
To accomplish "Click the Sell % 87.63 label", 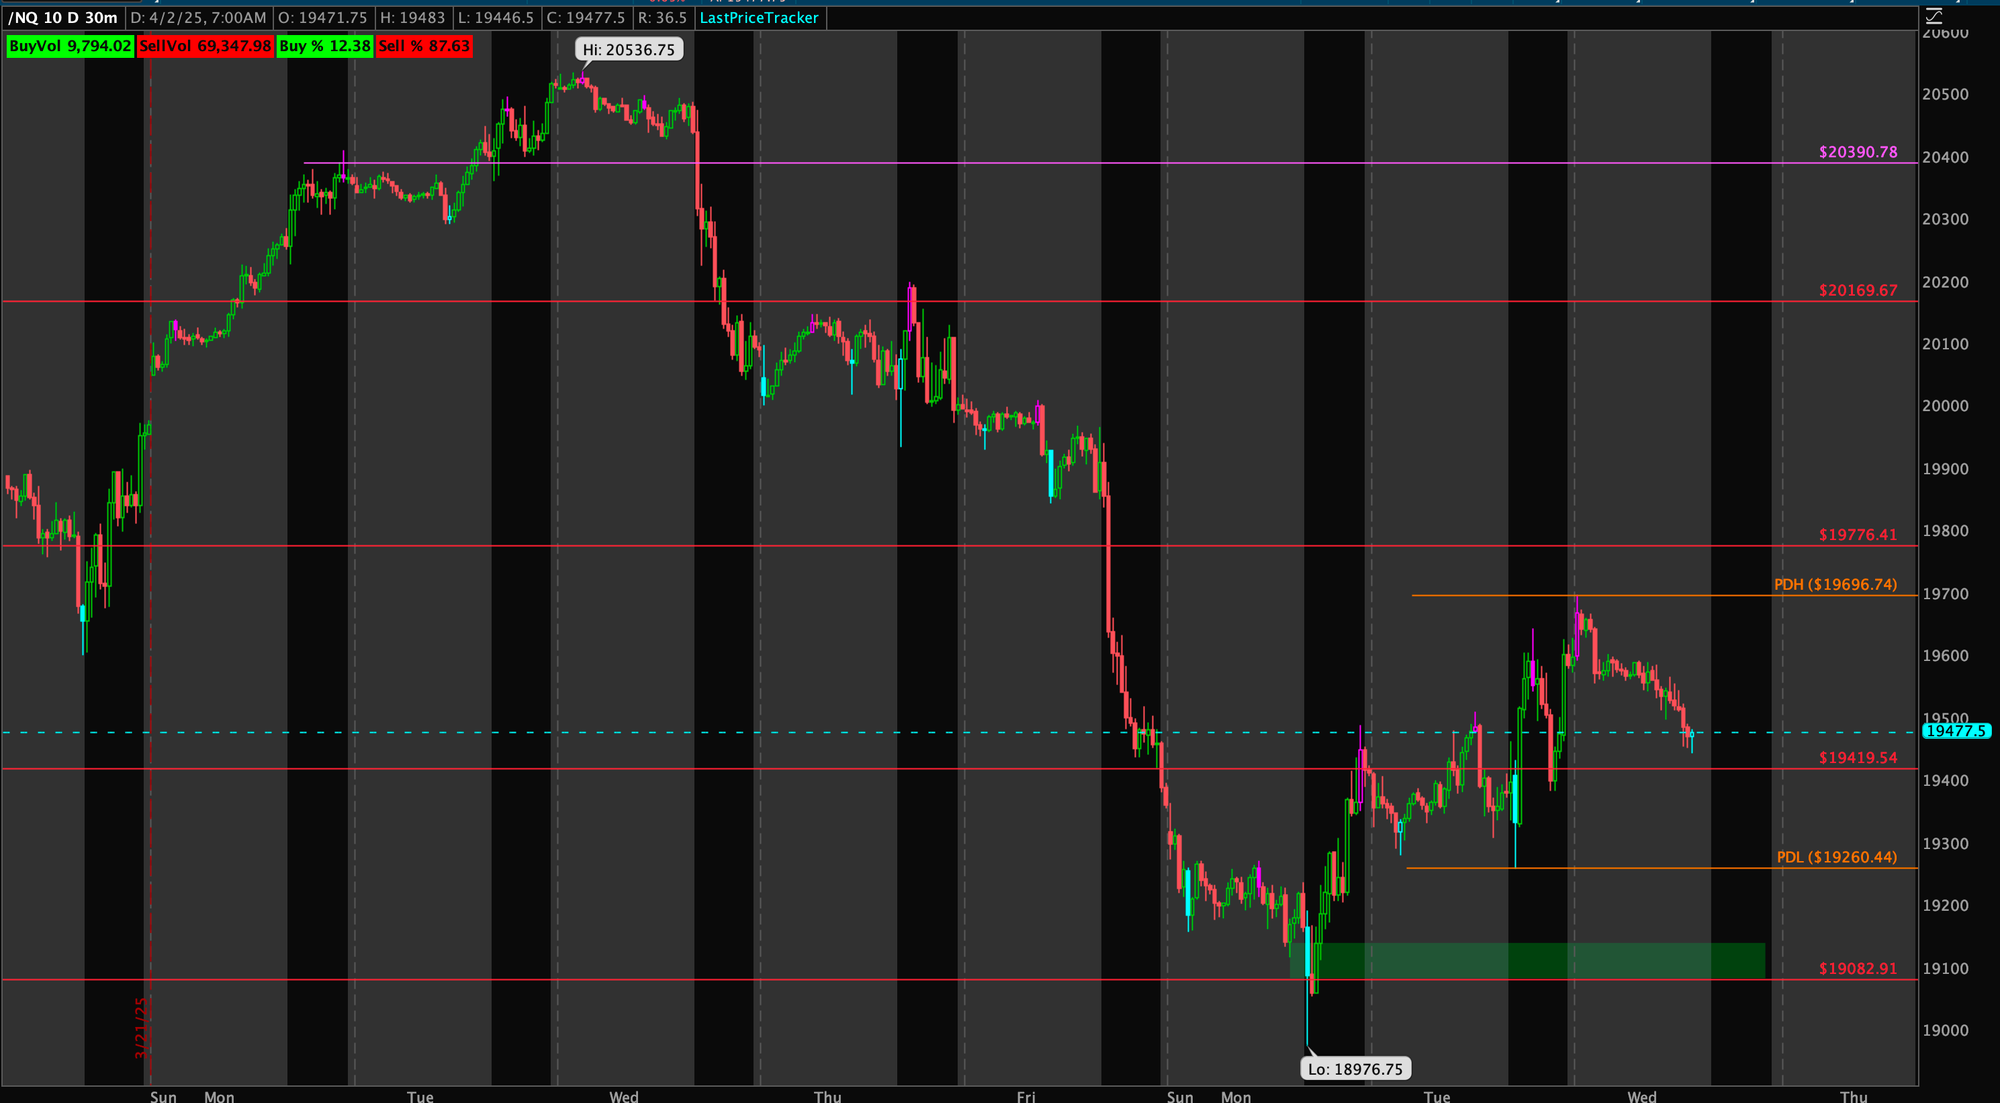I will click(424, 46).
